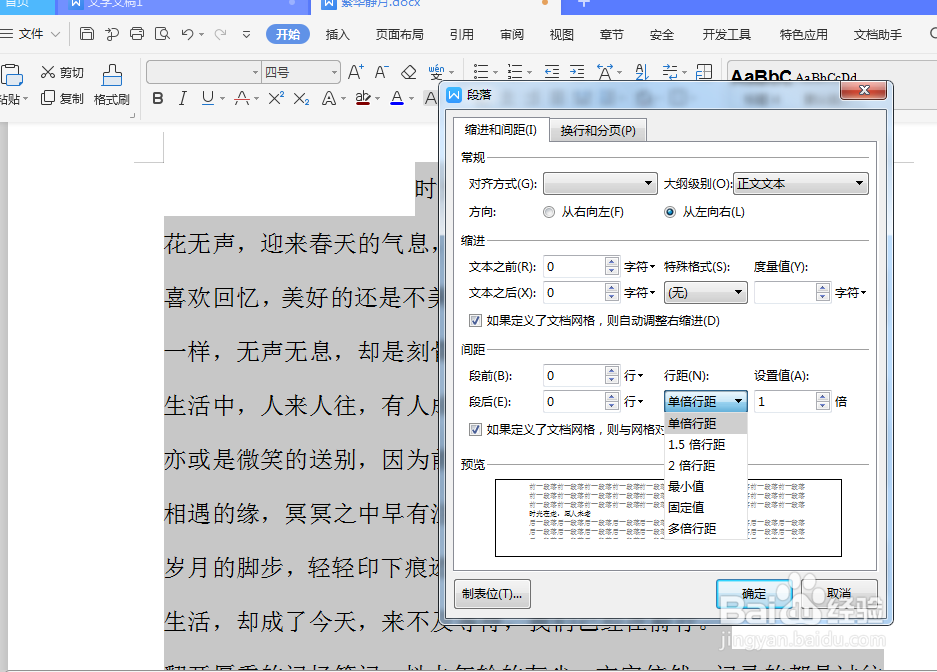Image resolution: width=937 pixels, height=672 pixels.
Task: Select the 从左向右(L) radio button
Action: click(670, 212)
